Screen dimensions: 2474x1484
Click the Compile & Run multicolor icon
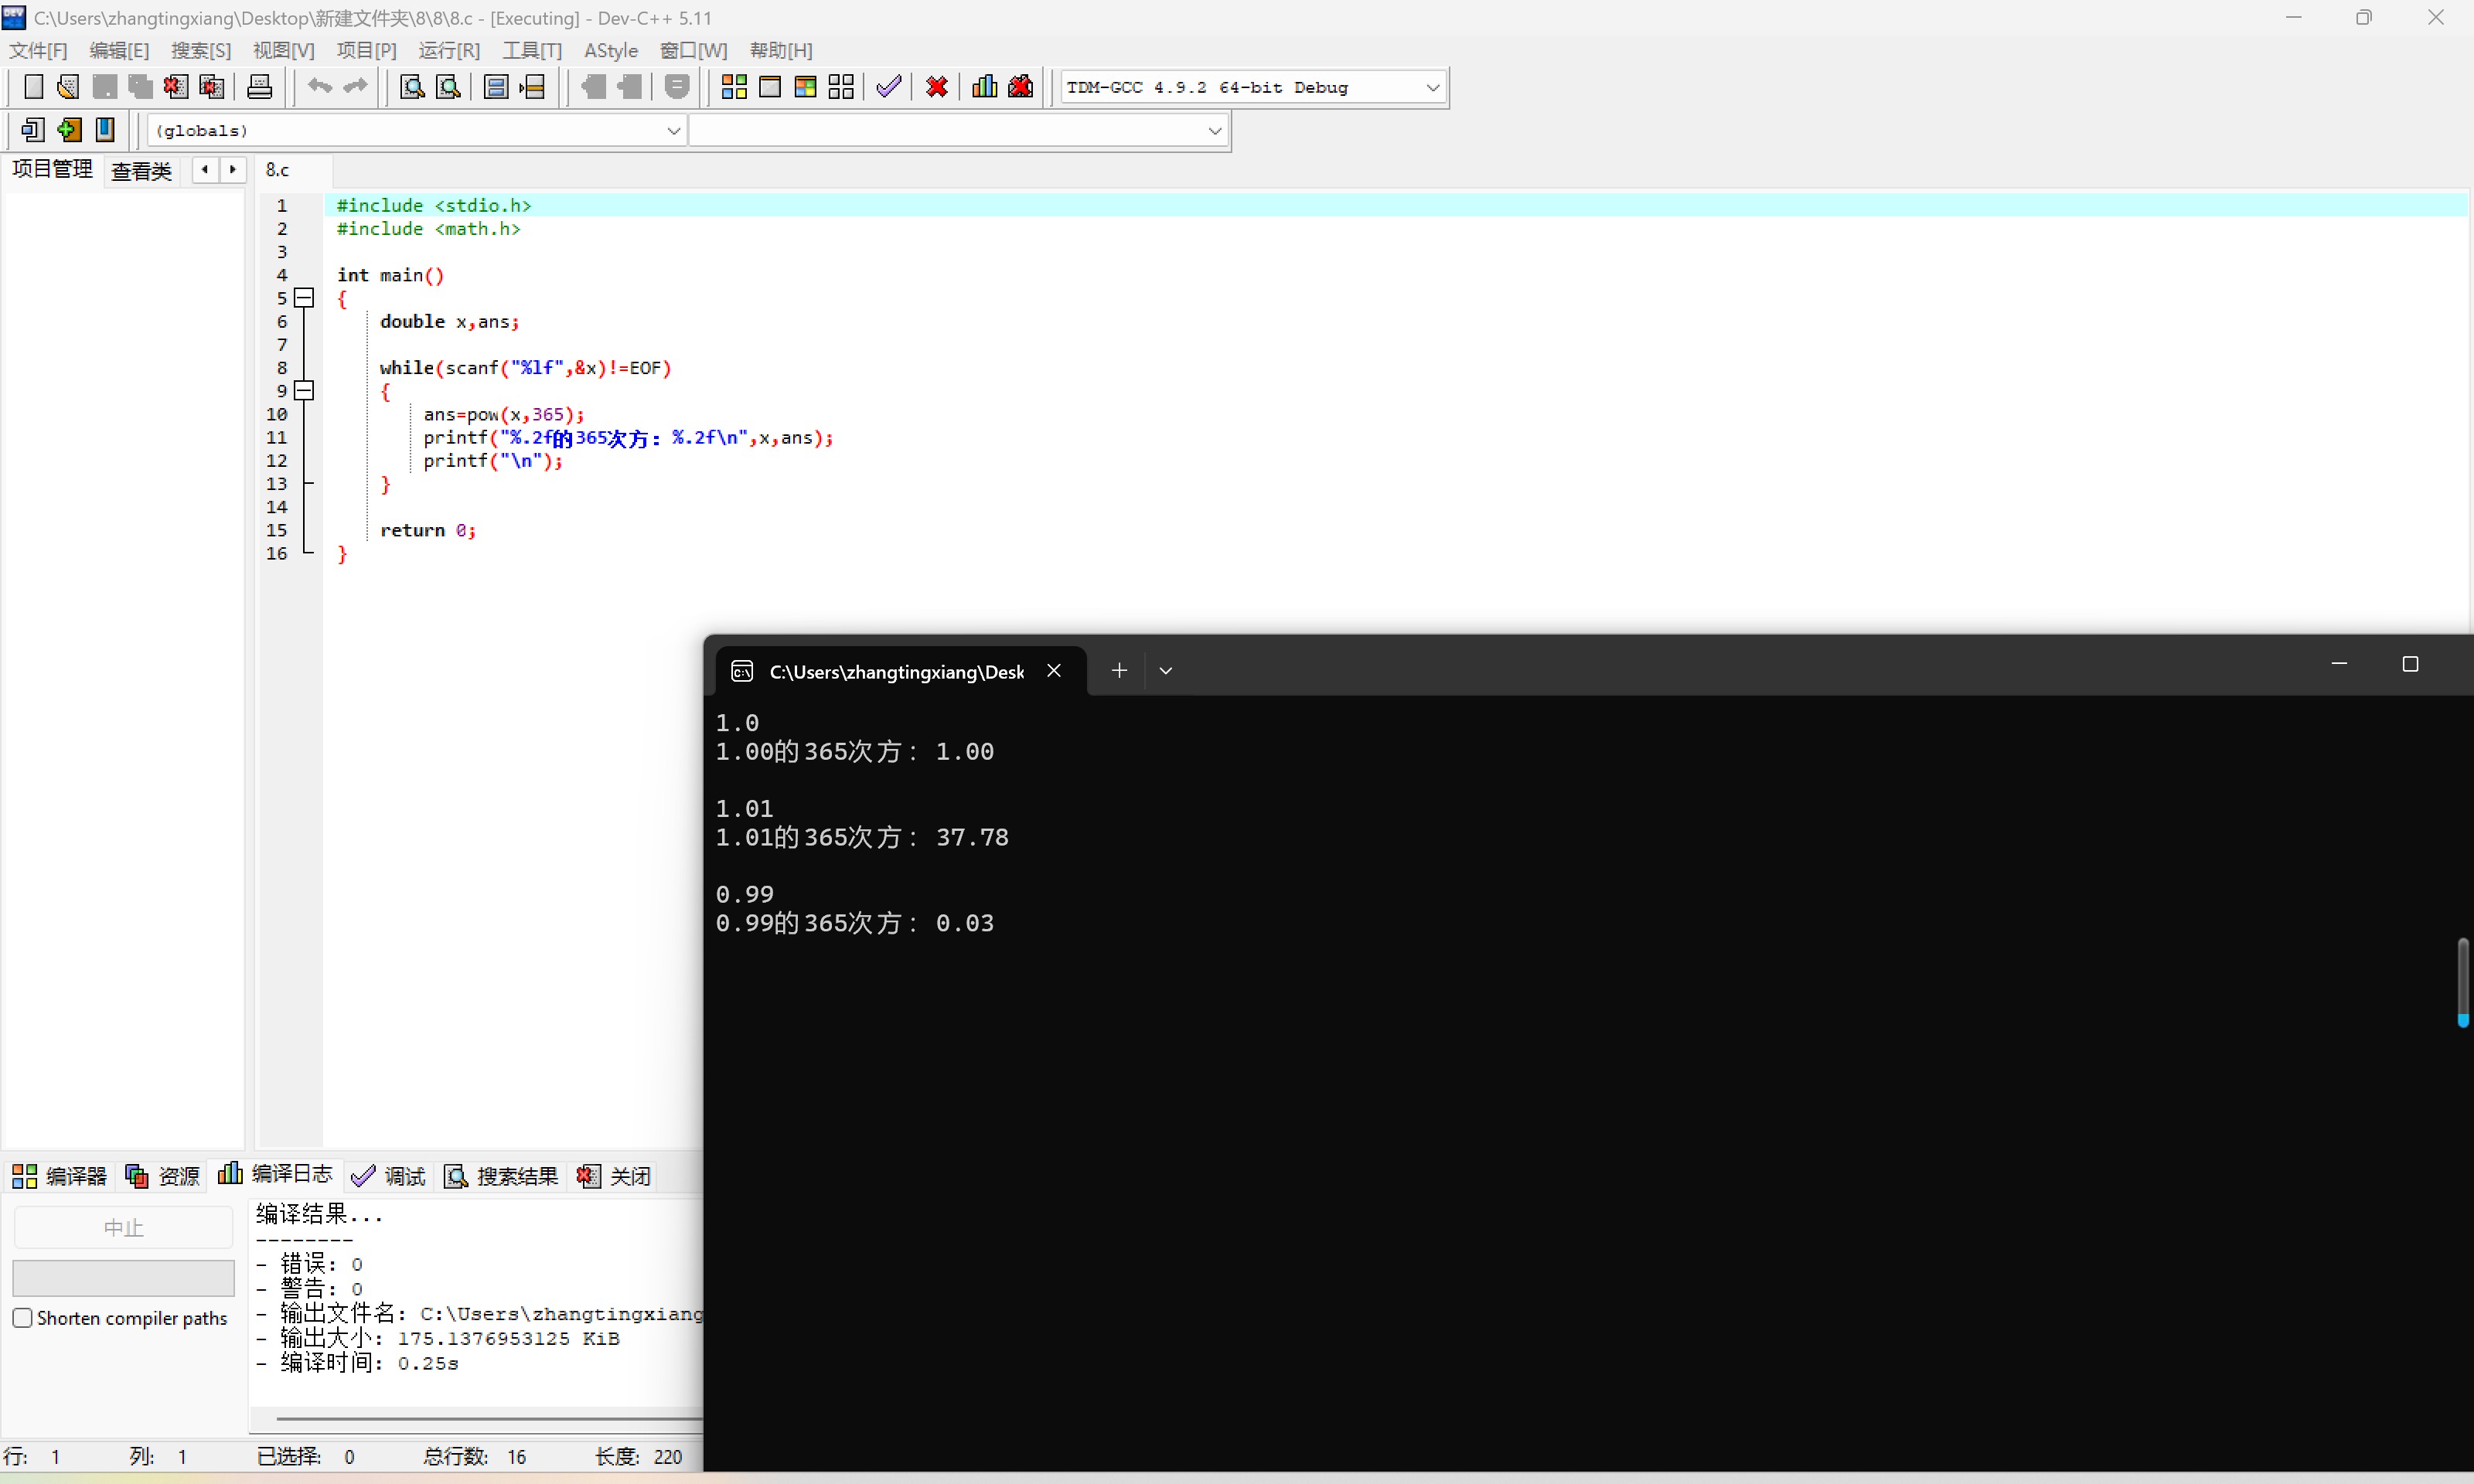[805, 87]
